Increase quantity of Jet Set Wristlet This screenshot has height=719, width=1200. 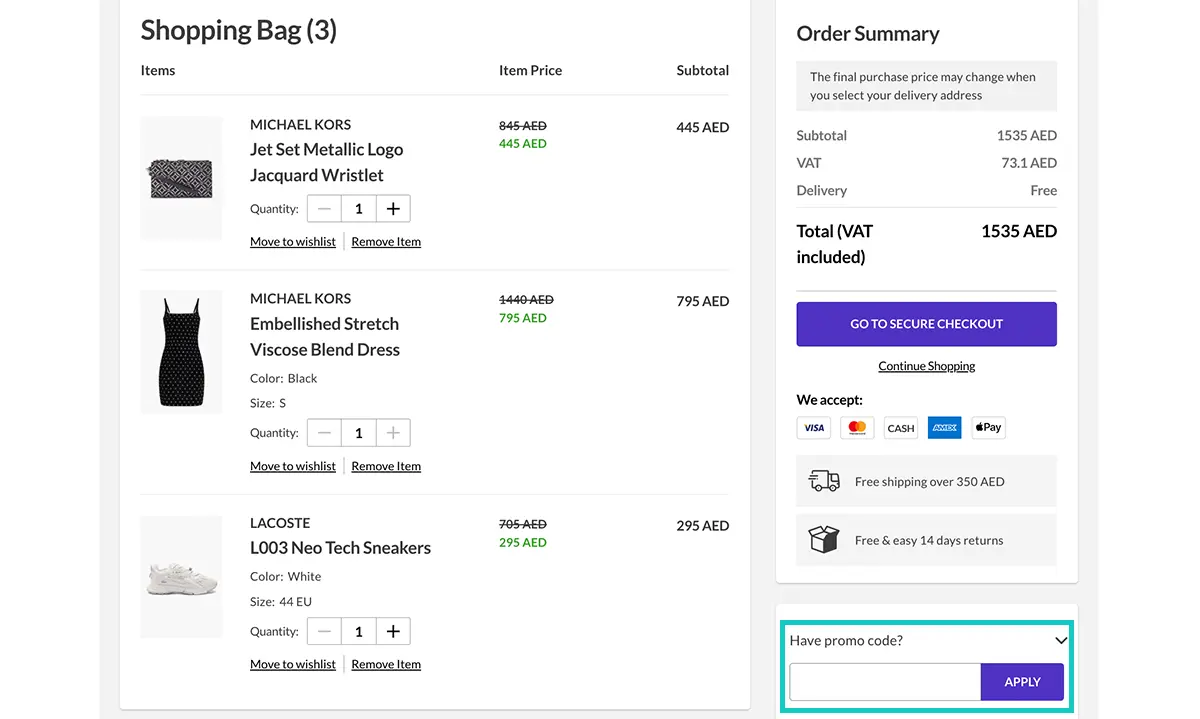[393, 209]
